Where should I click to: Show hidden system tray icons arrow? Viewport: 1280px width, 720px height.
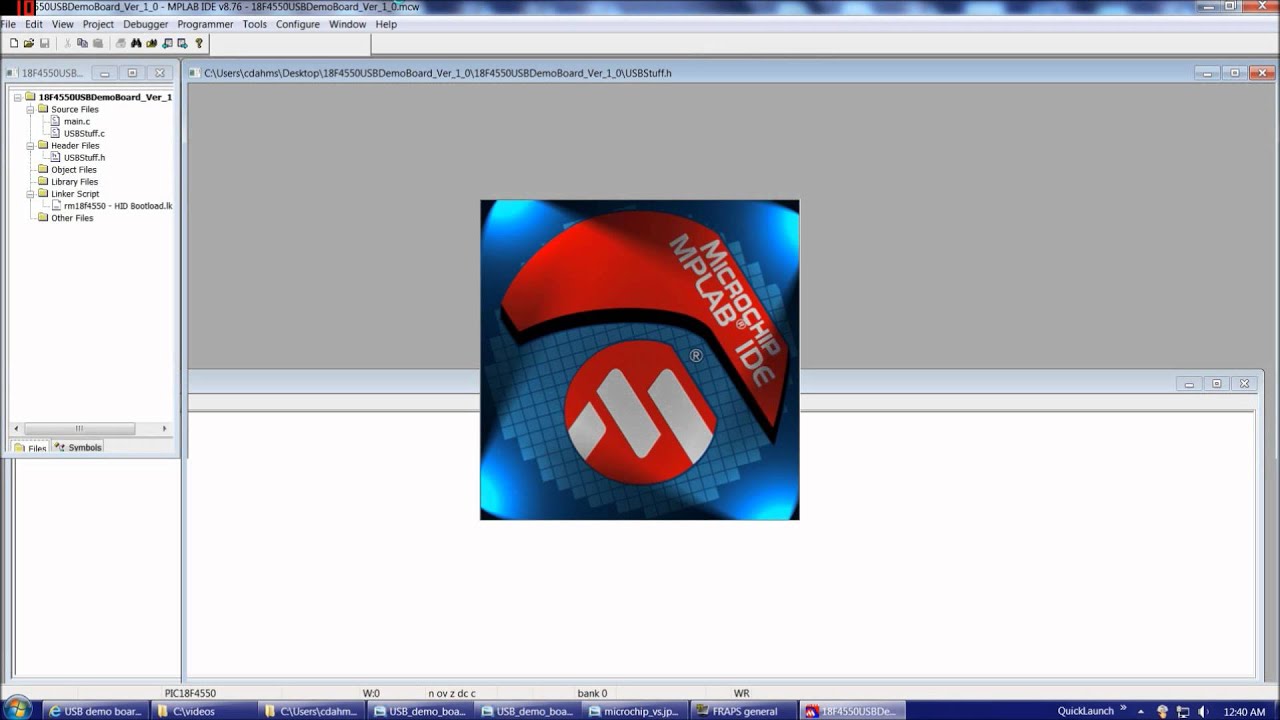click(x=1143, y=711)
